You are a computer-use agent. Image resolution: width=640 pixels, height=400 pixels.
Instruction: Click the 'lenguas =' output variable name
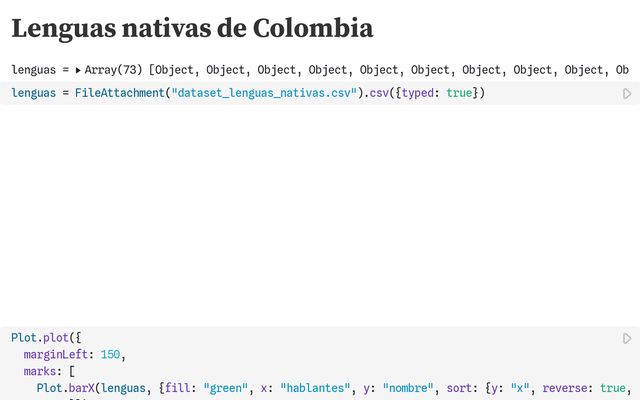[39, 70]
